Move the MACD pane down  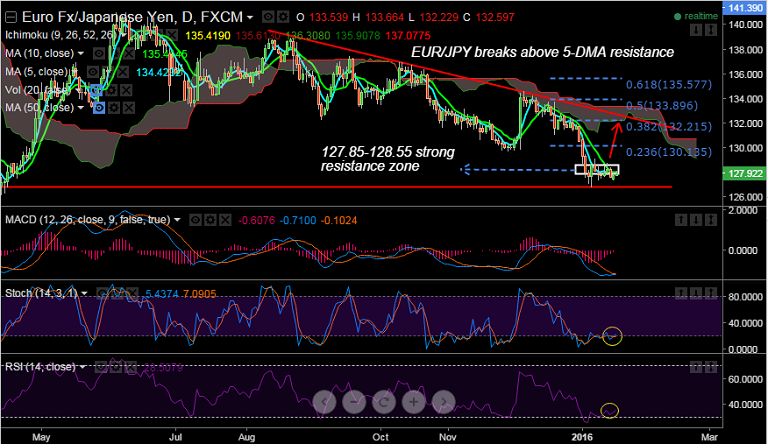696,220
